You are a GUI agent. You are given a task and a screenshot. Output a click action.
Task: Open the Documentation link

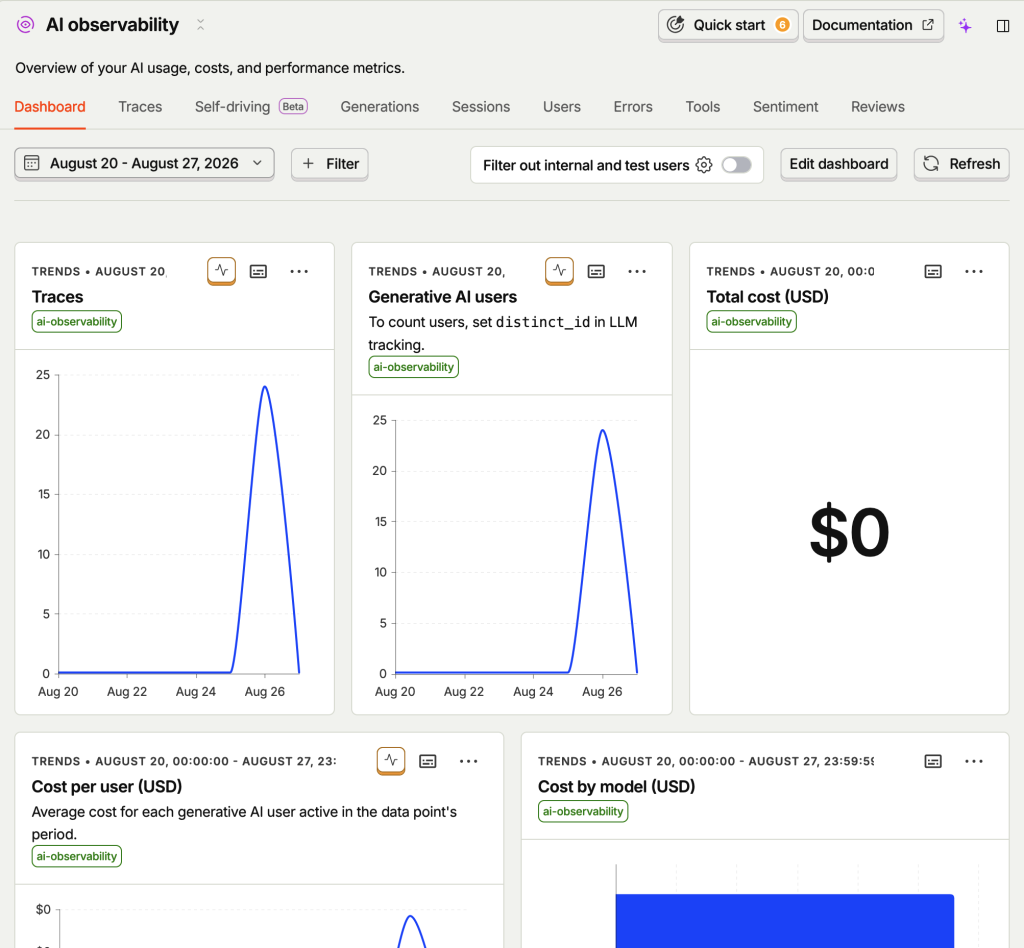click(873, 25)
